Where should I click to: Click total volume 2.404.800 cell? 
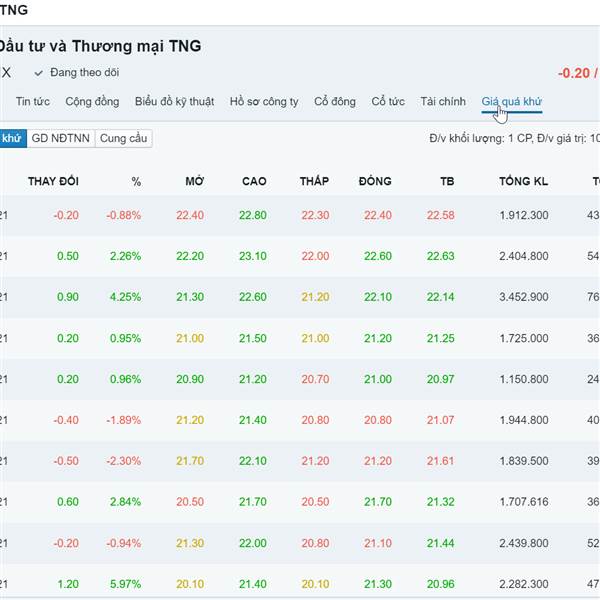pyautogui.click(x=524, y=256)
